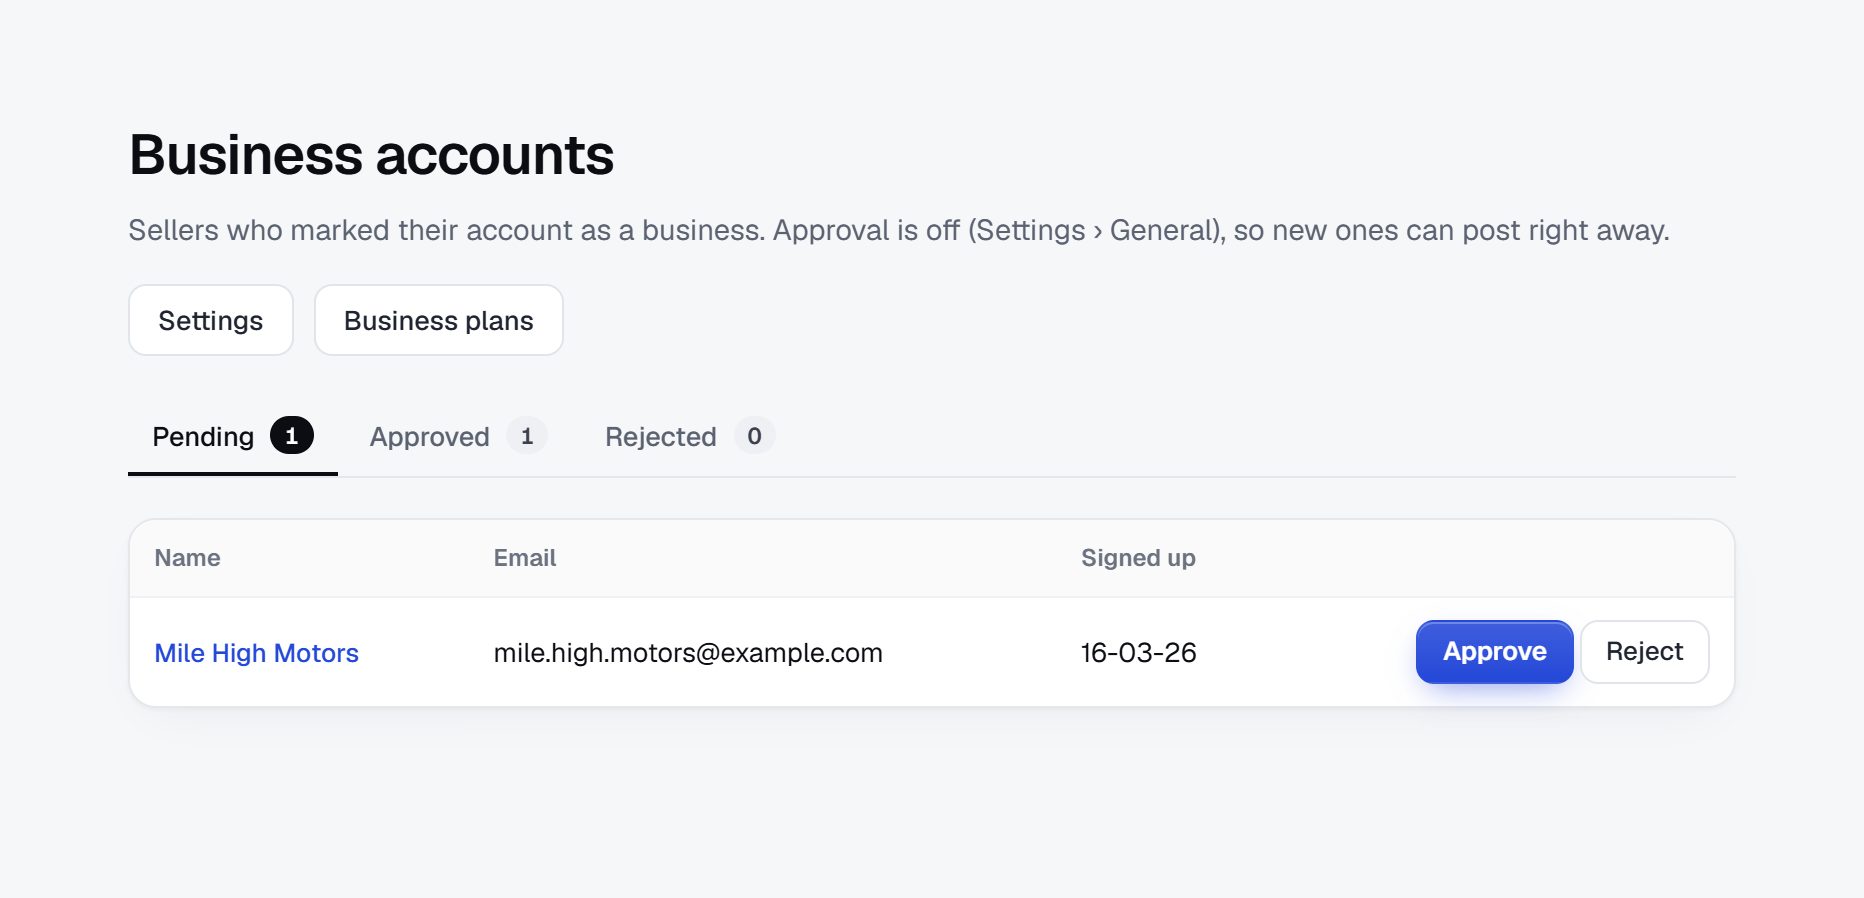Image resolution: width=1864 pixels, height=898 pixels.
Task: Click the email mile.high.motors@example.com
Action: 688,653
